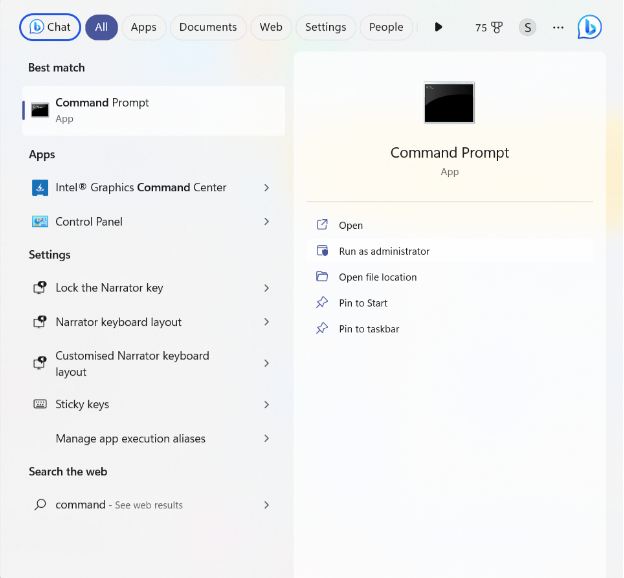The height and width of the screenshot is (578, 624).
Task: Click the Pin to taskbar pin icon
Action: click(x=322, y=328)
